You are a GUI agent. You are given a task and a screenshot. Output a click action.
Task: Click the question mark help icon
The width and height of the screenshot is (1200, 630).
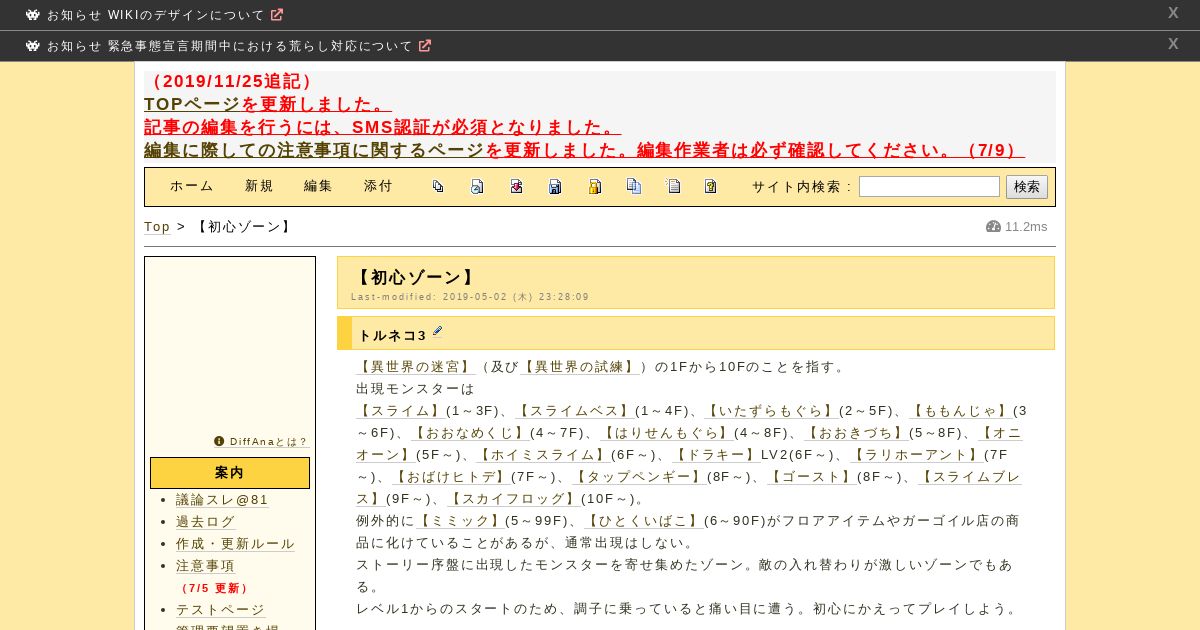coord(710,186)
